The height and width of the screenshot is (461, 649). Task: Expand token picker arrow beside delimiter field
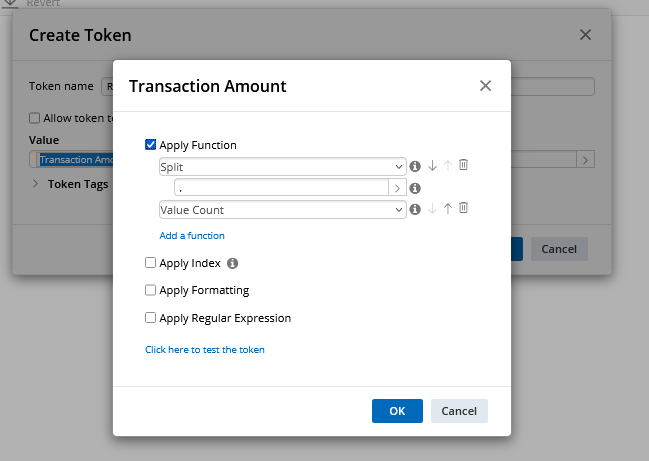(x=397, y=188)
